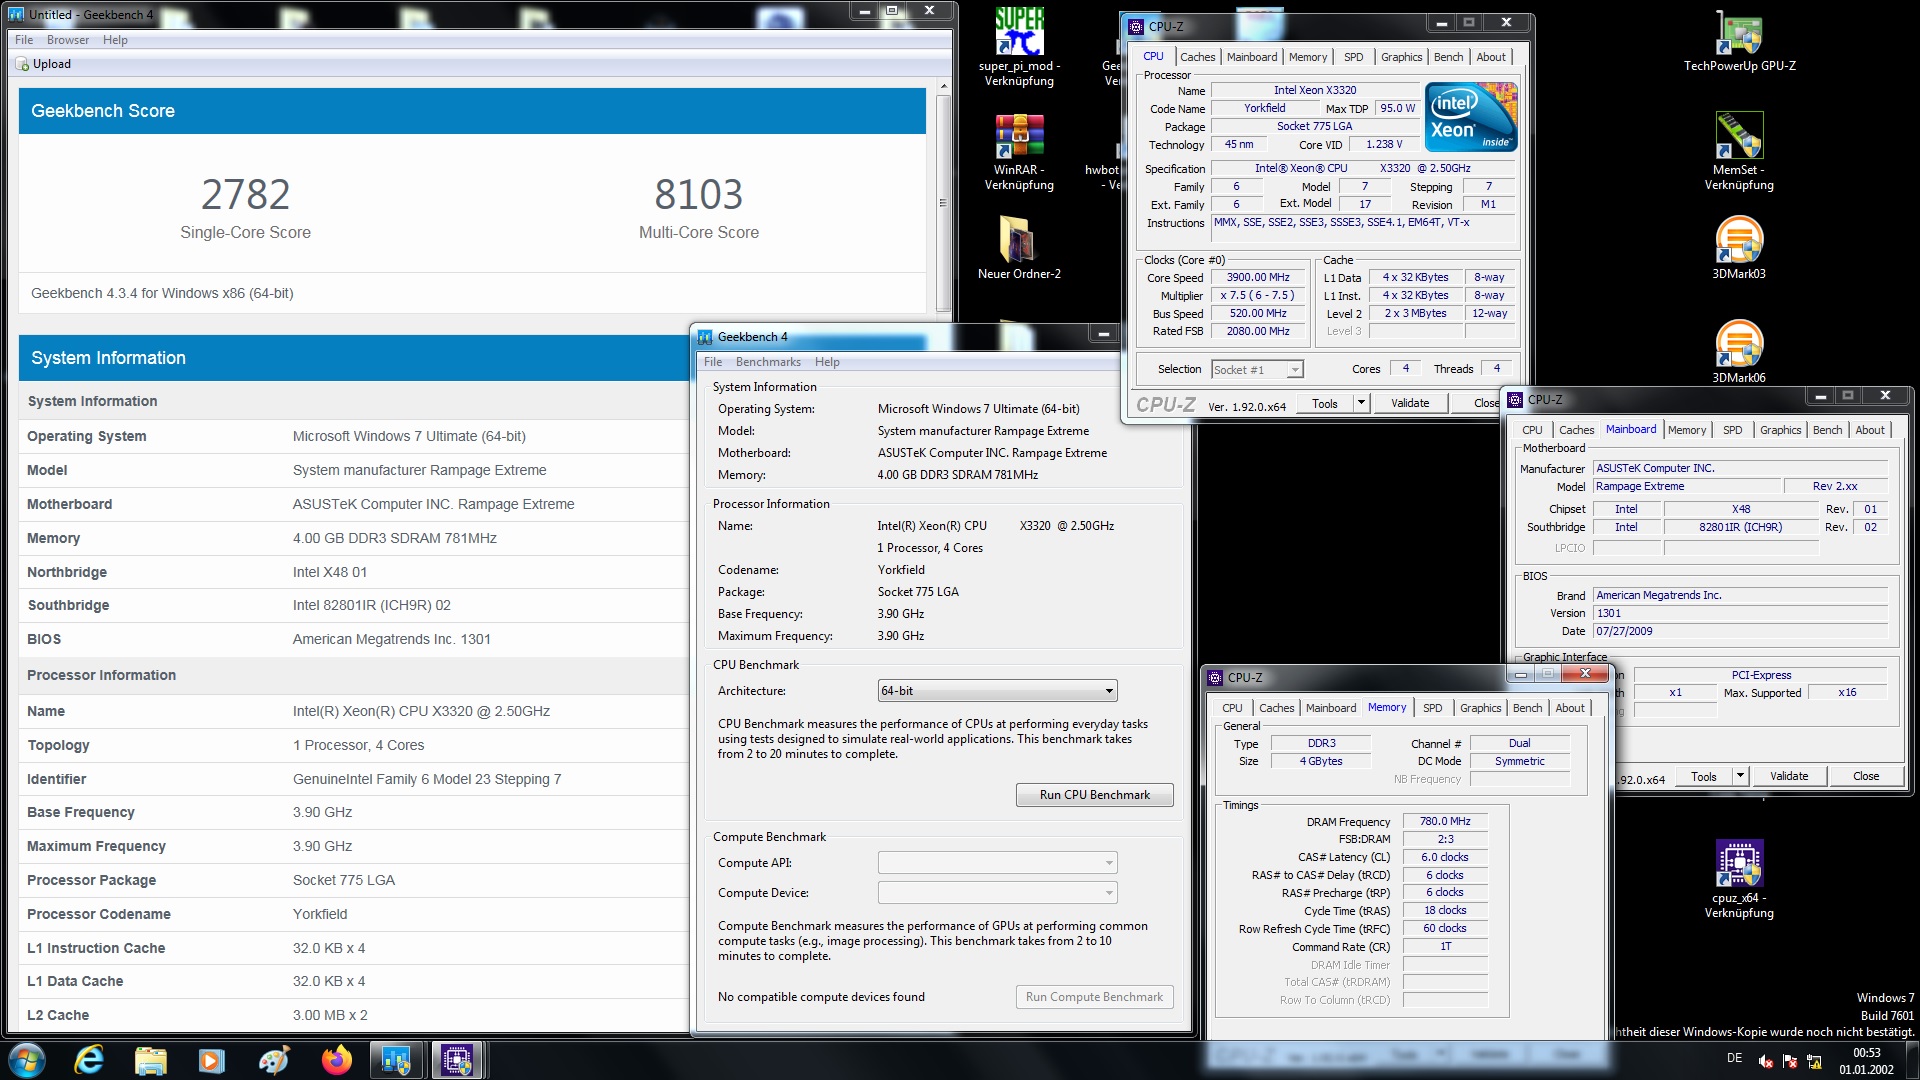Switch to Geekbench via its taskbar icon

[x=396, y=1060]
